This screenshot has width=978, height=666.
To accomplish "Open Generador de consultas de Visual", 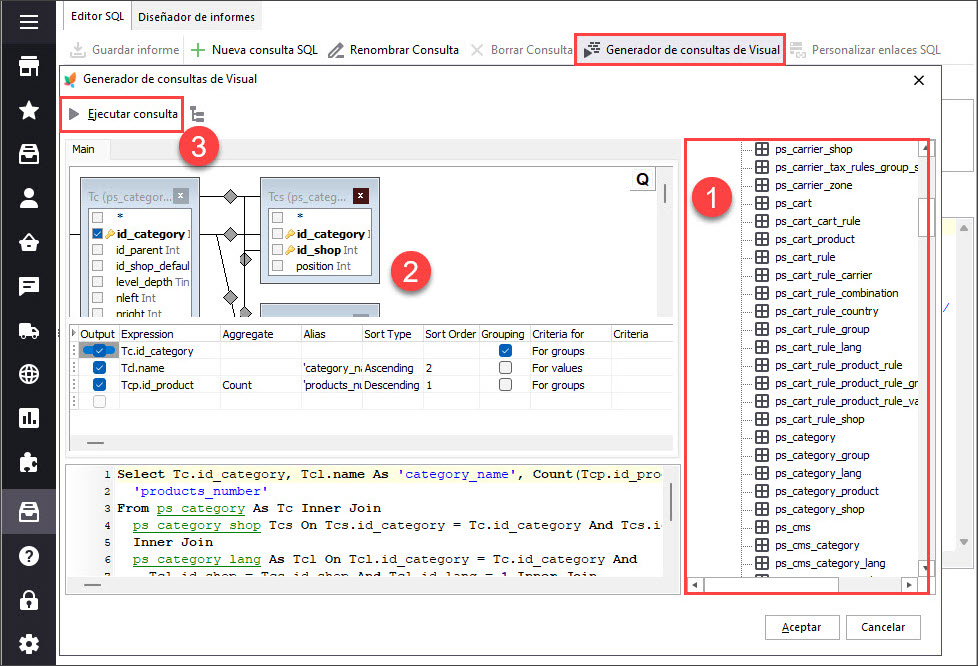I will click(x=680, y=50).
